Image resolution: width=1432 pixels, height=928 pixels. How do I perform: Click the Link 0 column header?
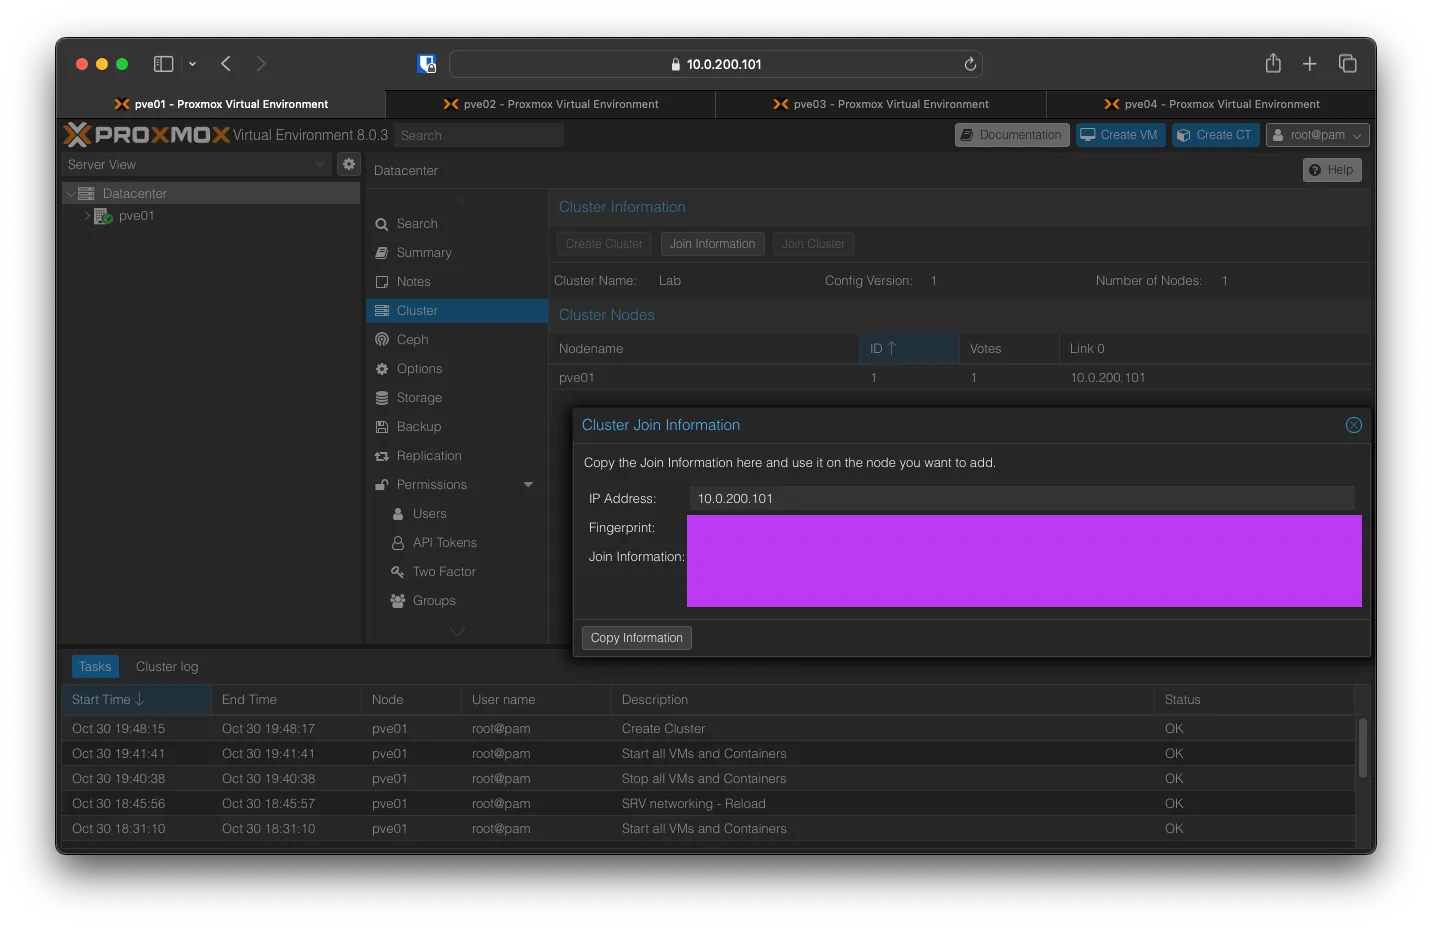point(1215,349)
